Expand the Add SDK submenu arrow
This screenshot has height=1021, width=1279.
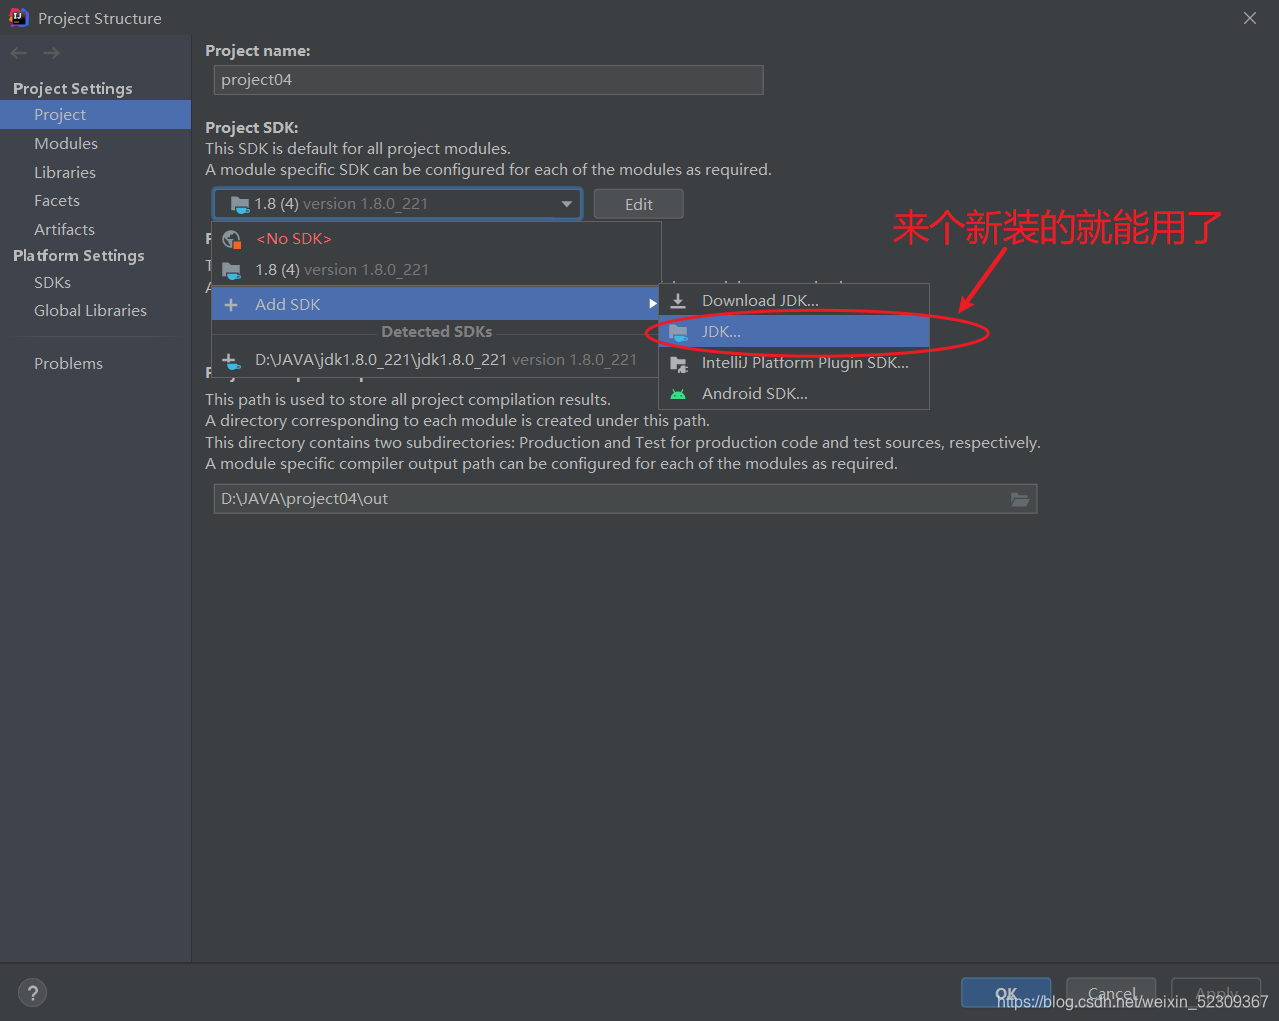[652, 304]
